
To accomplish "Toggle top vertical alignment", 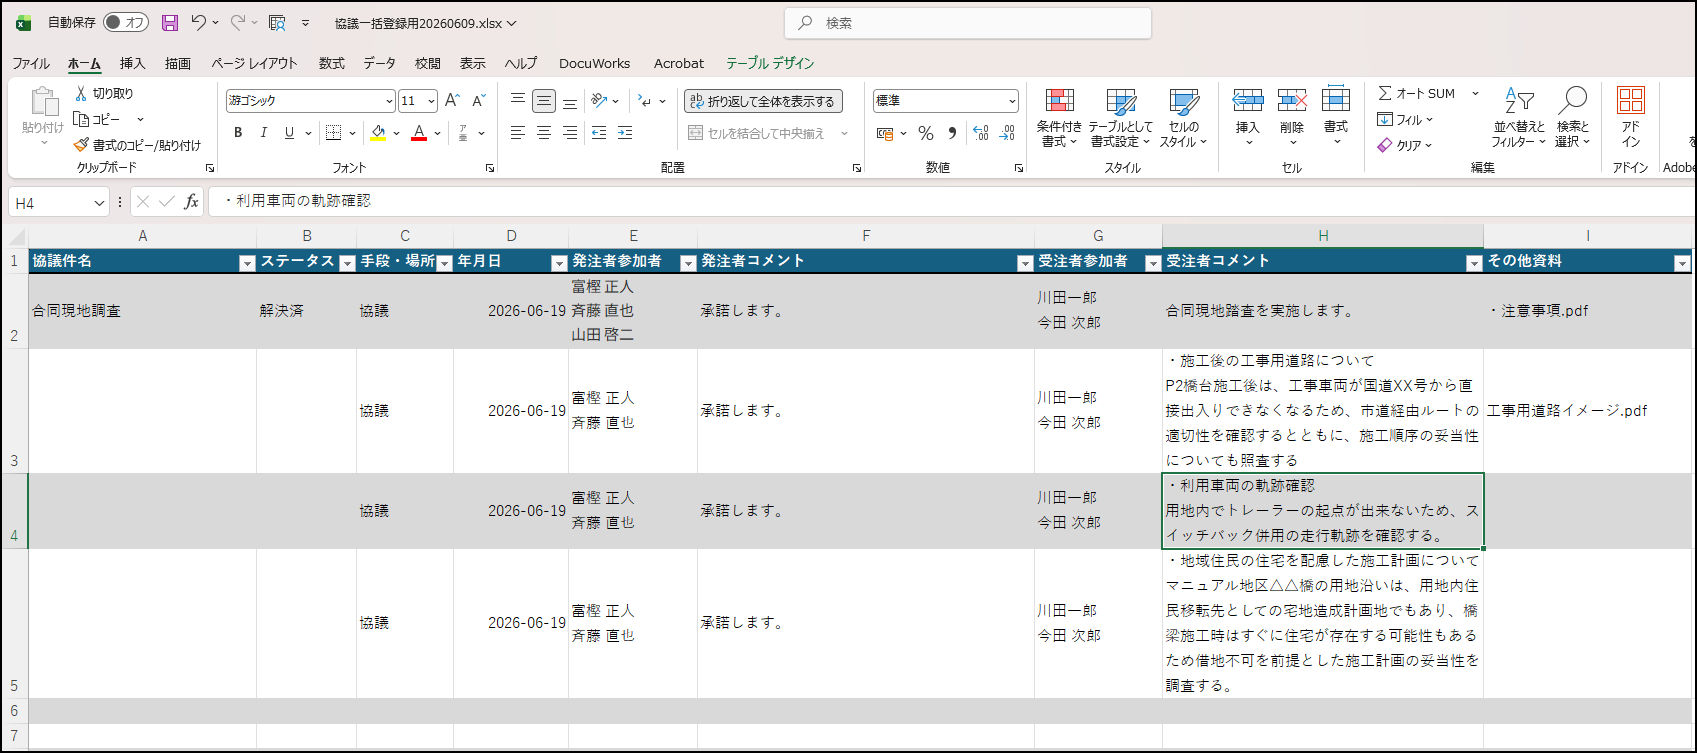I will [518, 101].
